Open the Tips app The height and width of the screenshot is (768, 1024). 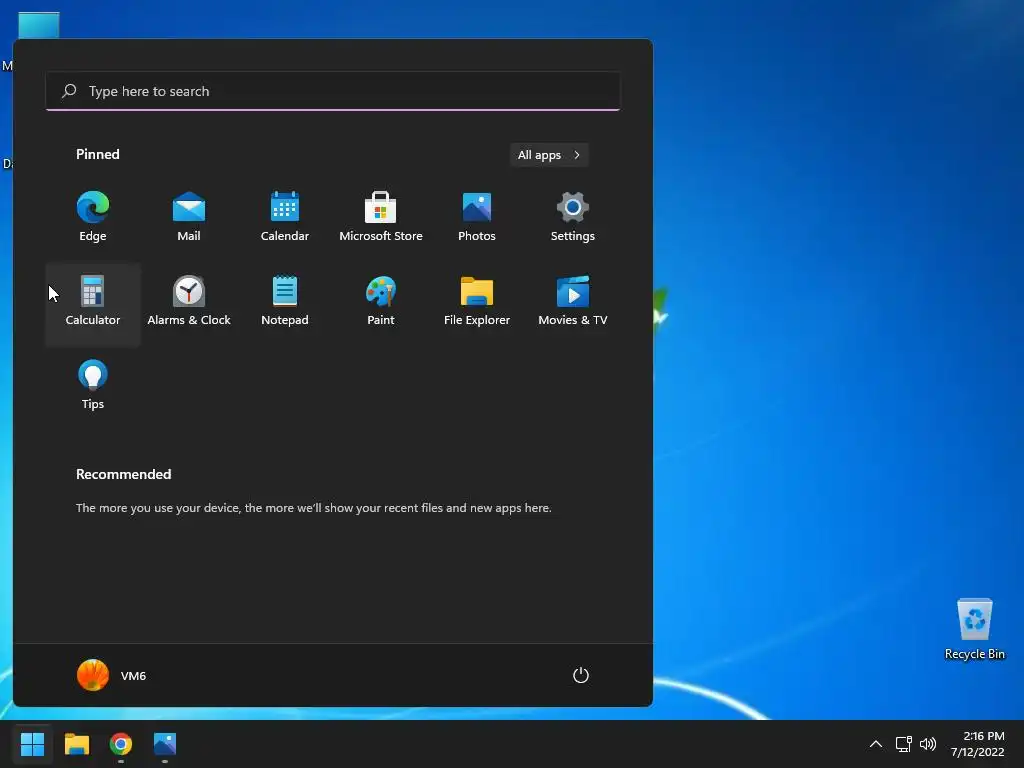click(x=93, y=387)
